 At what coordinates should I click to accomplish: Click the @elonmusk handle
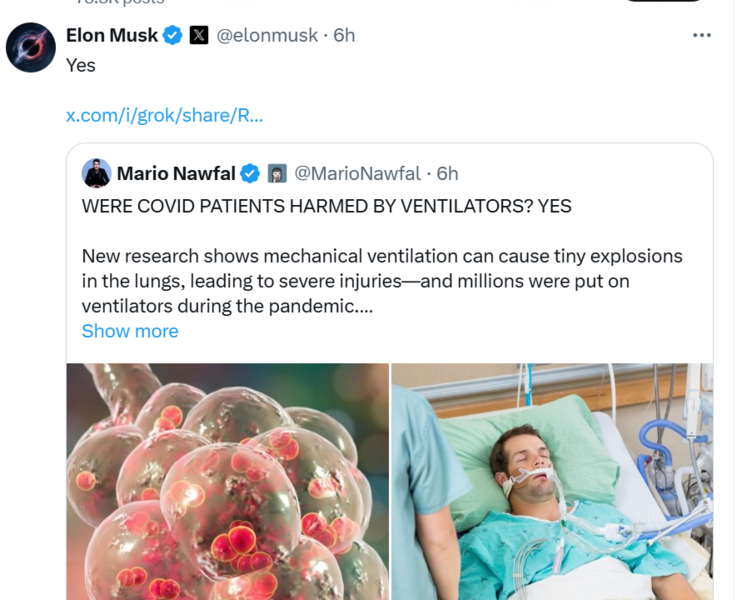(267, 35)
